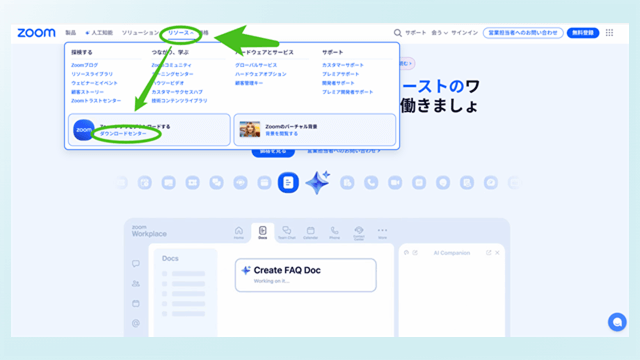The width and height of the screenshot is (640, 360).
Task: Switch to the Phone tab in Workplace
Action: point(334,233)
